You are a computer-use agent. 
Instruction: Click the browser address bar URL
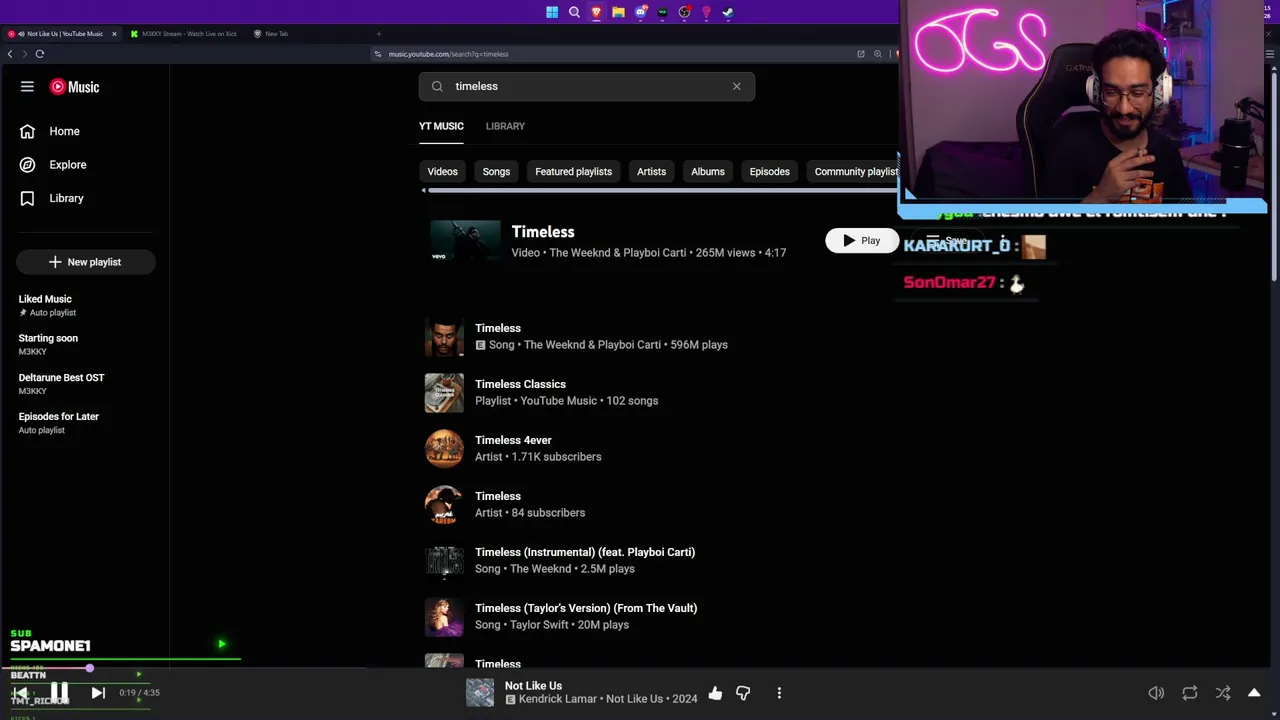click(x=449, y=54)
